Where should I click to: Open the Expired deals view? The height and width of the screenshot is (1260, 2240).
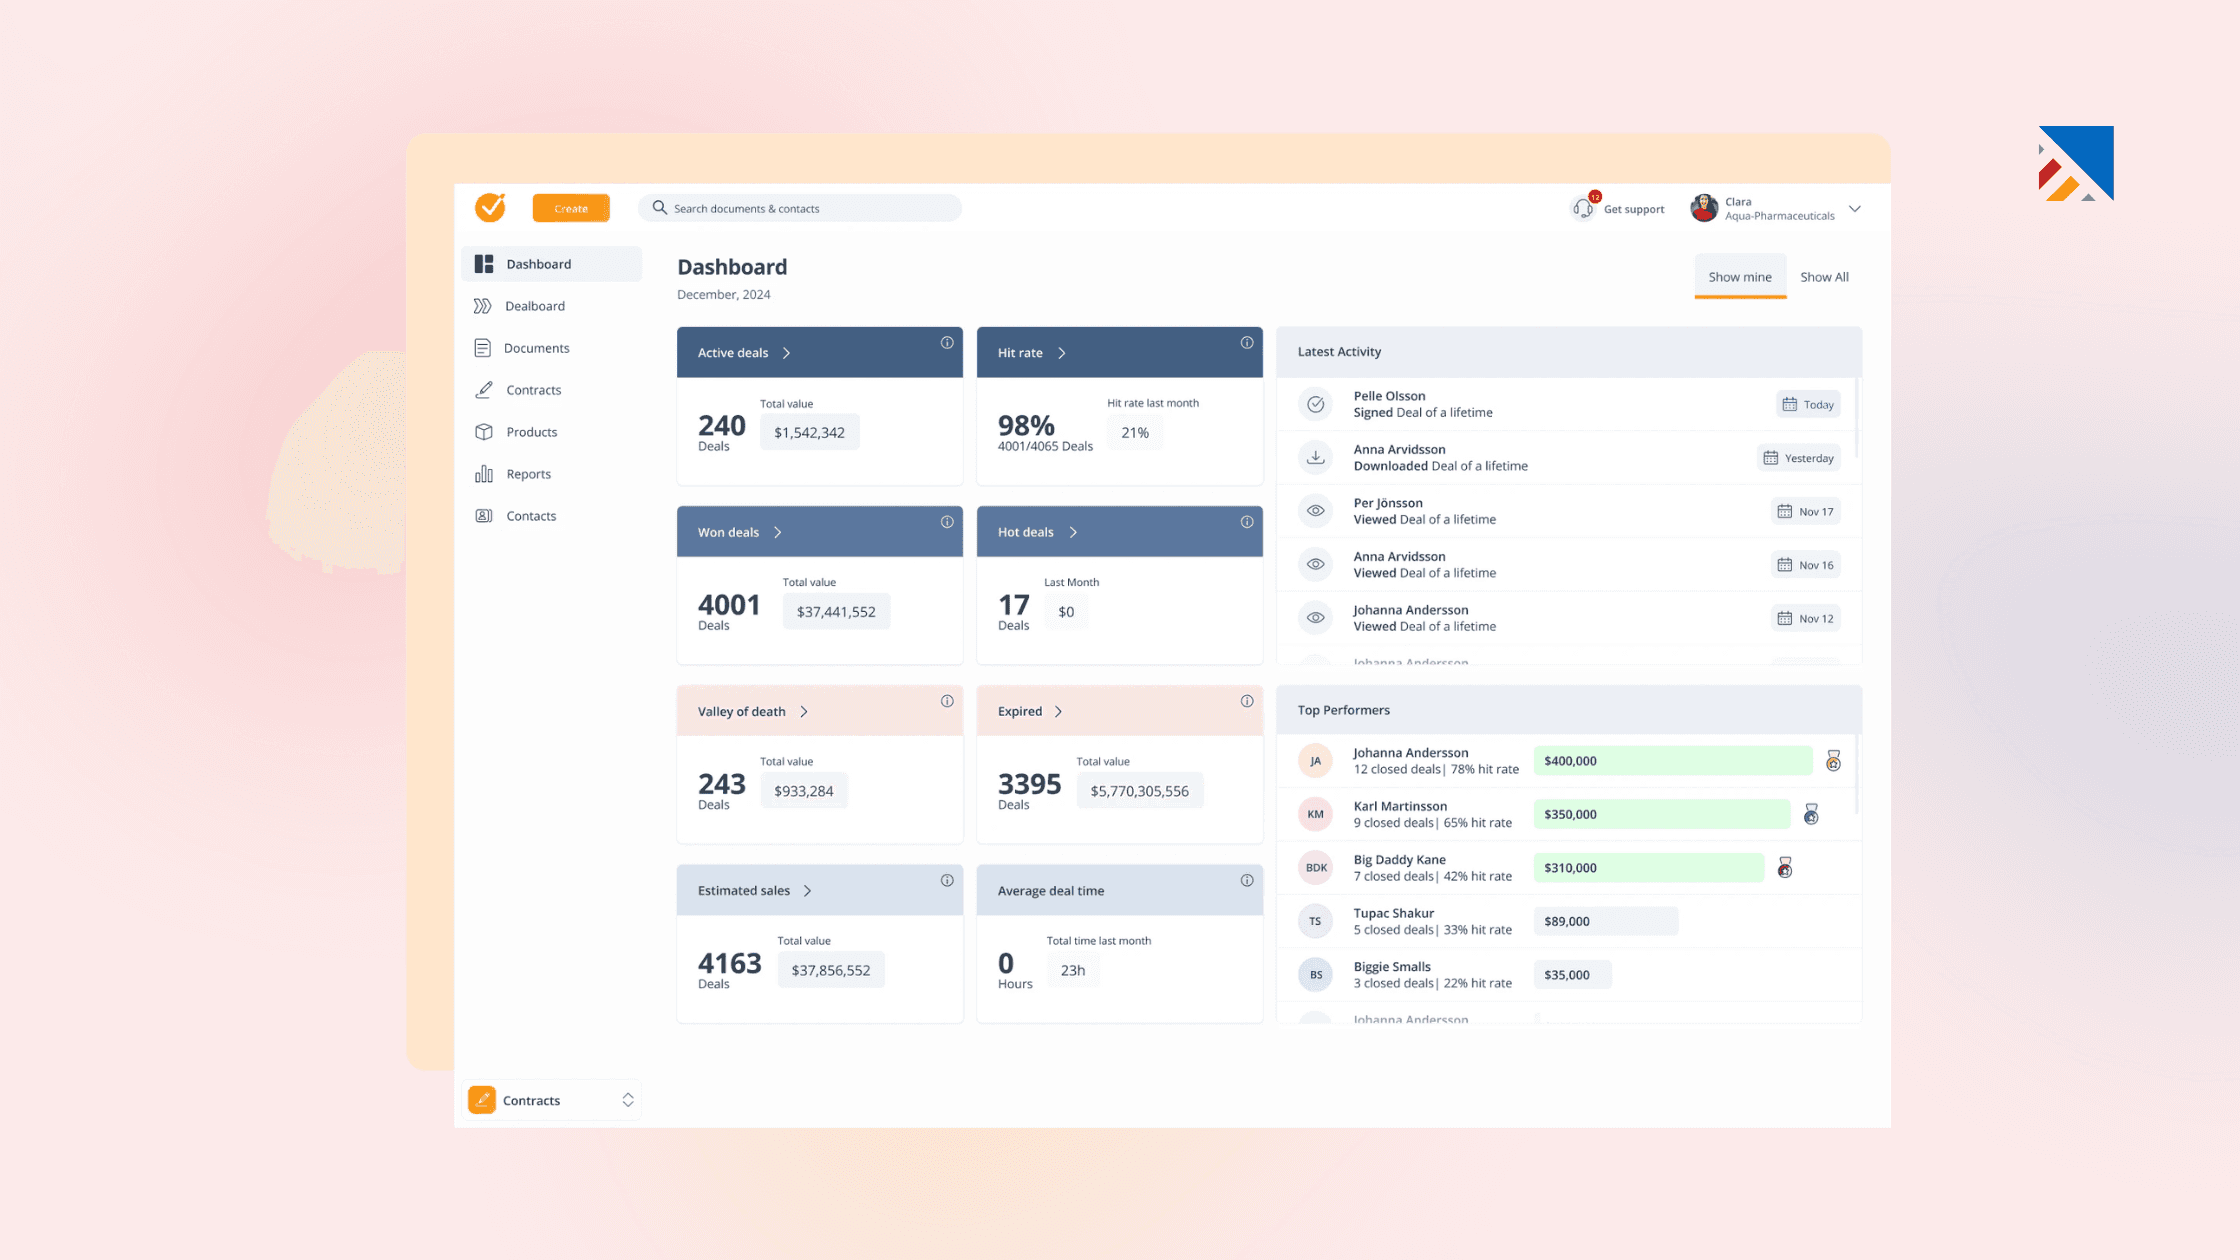[1058, 710]
